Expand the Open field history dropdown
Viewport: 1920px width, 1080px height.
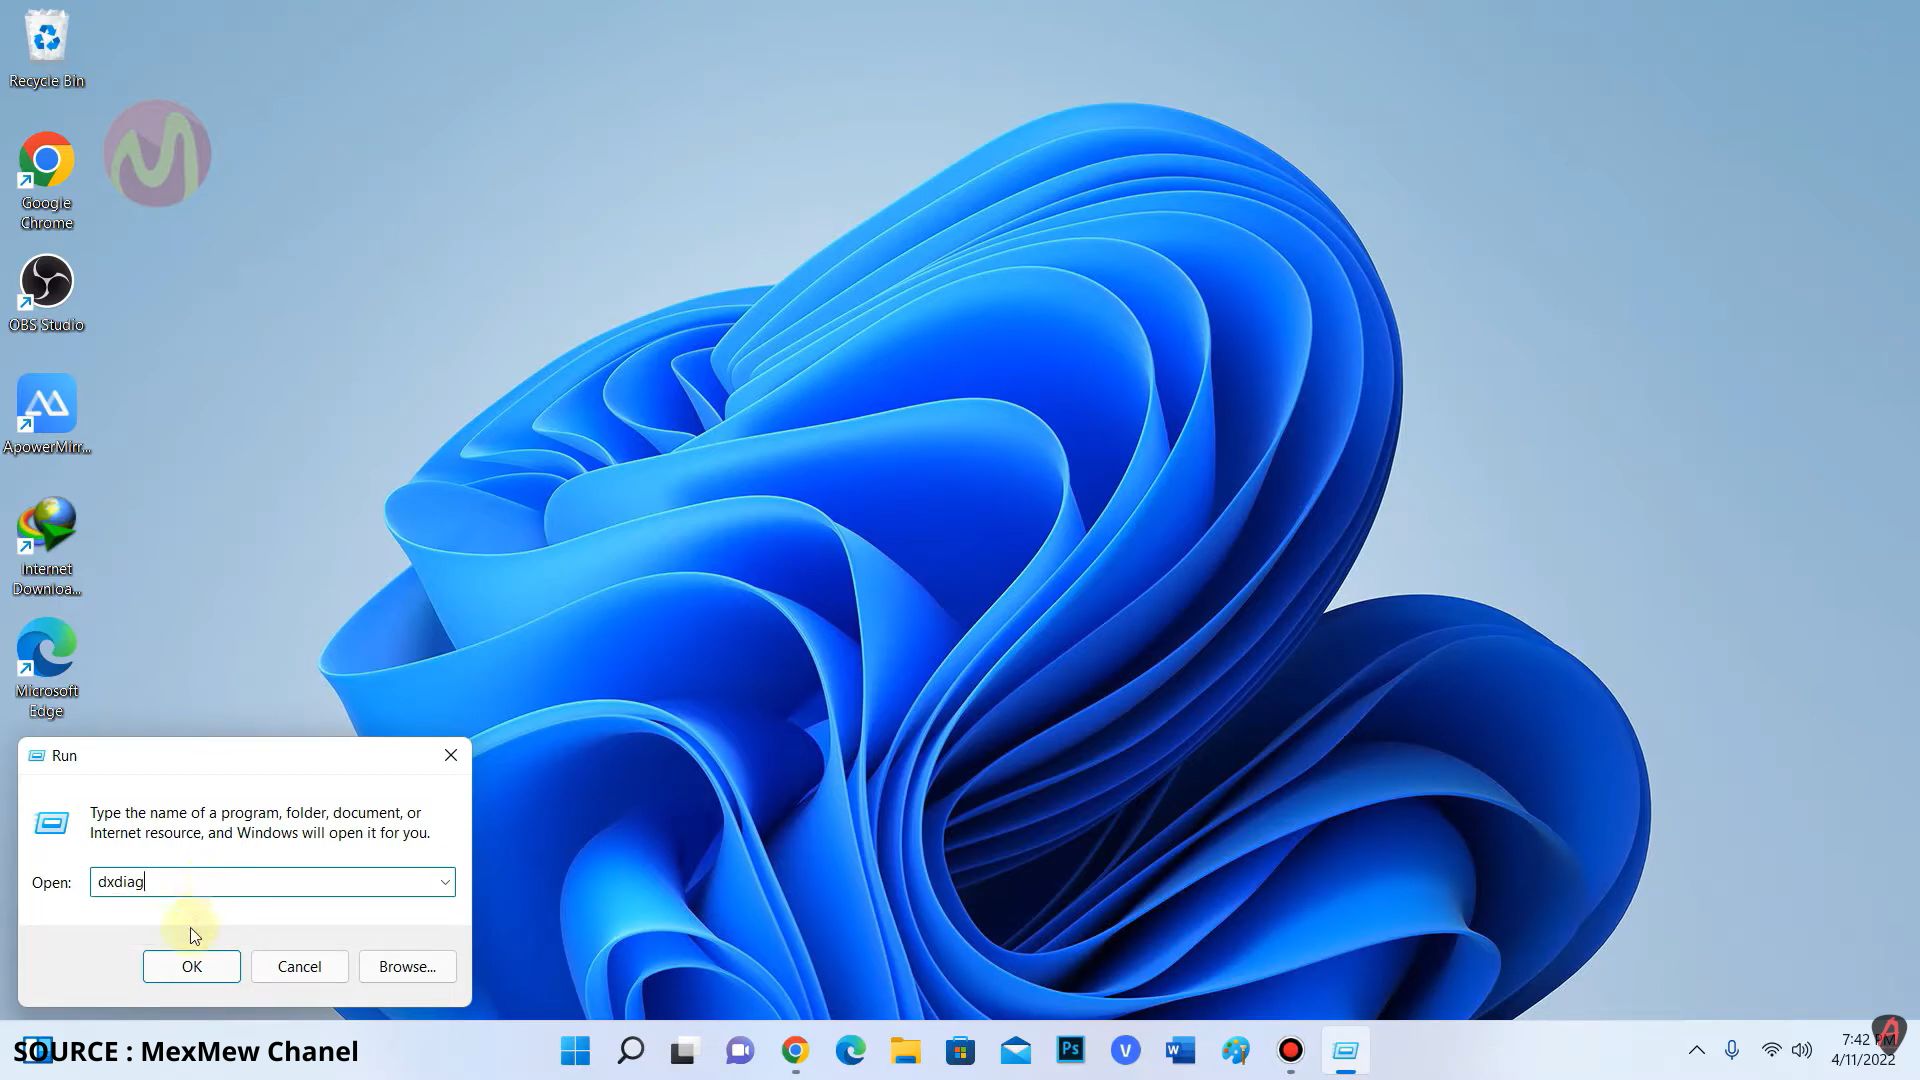pos(445,882)
